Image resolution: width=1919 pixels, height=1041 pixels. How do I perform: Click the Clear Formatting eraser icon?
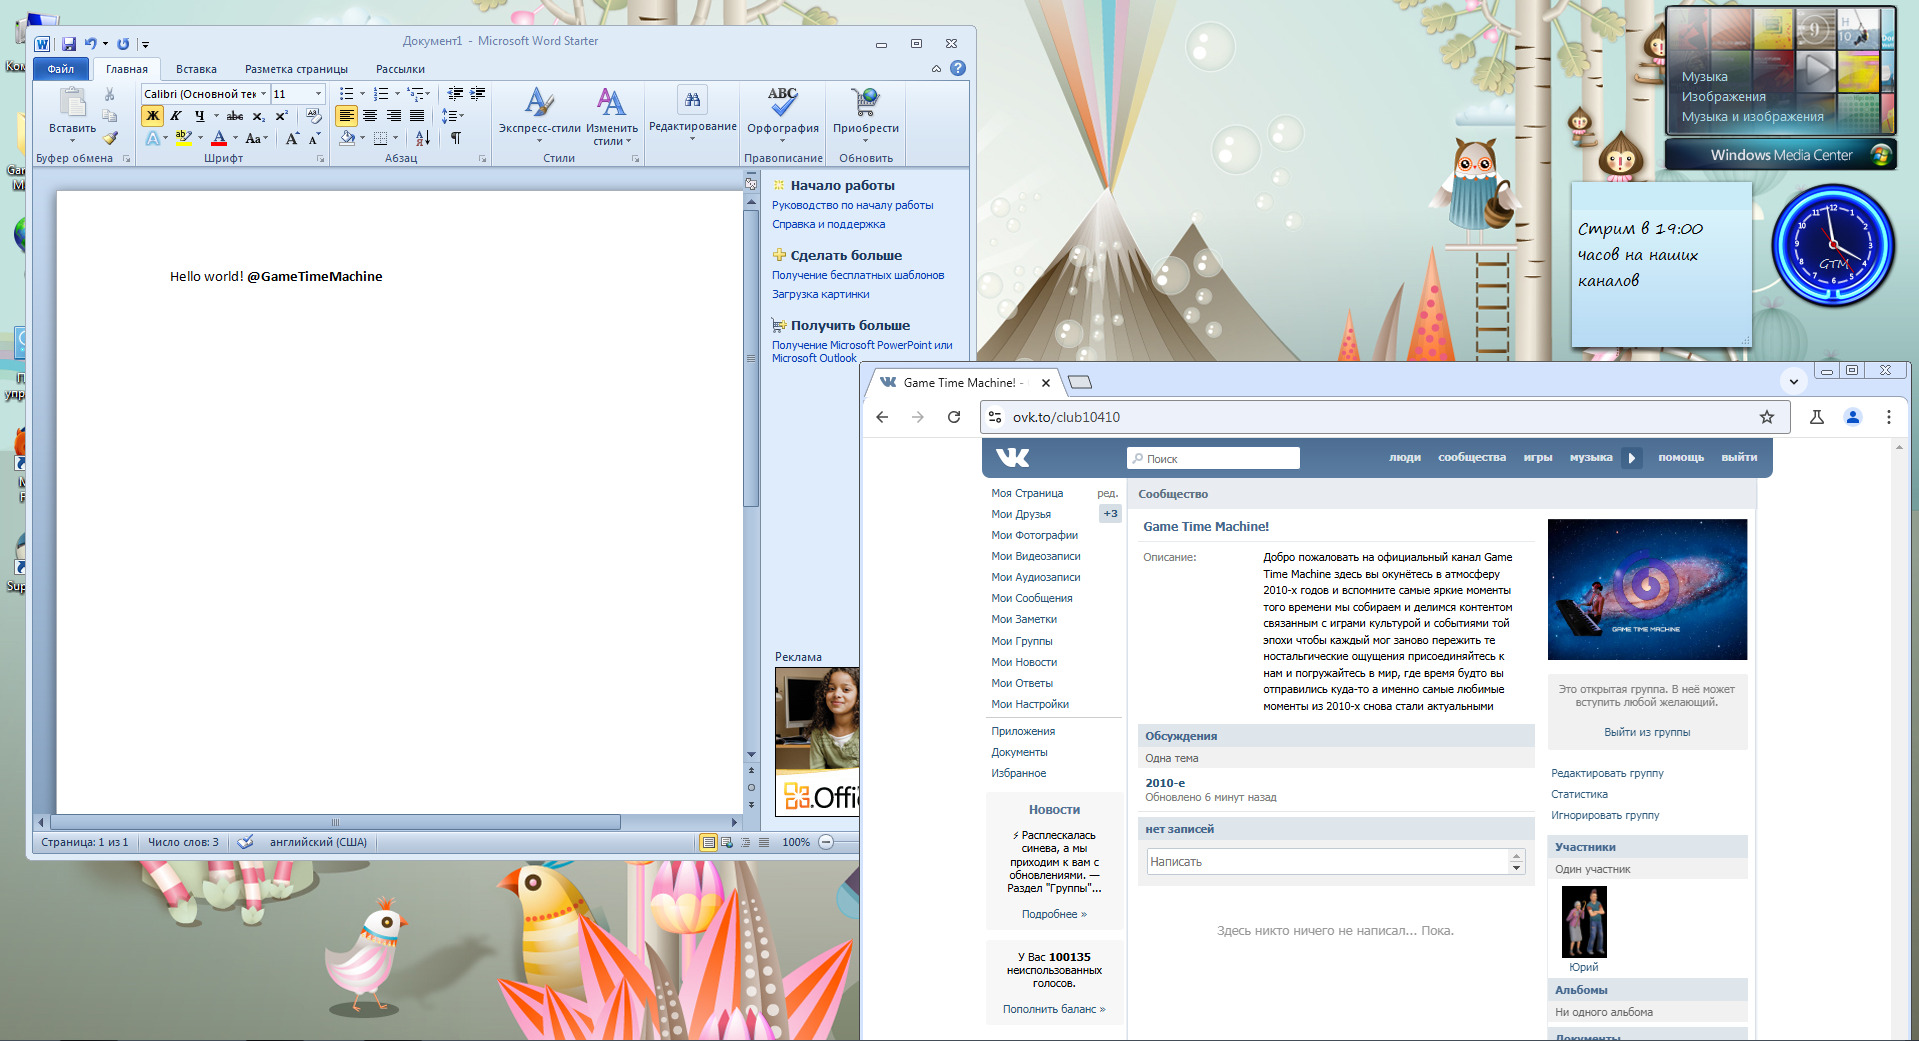tap(313, 116)
